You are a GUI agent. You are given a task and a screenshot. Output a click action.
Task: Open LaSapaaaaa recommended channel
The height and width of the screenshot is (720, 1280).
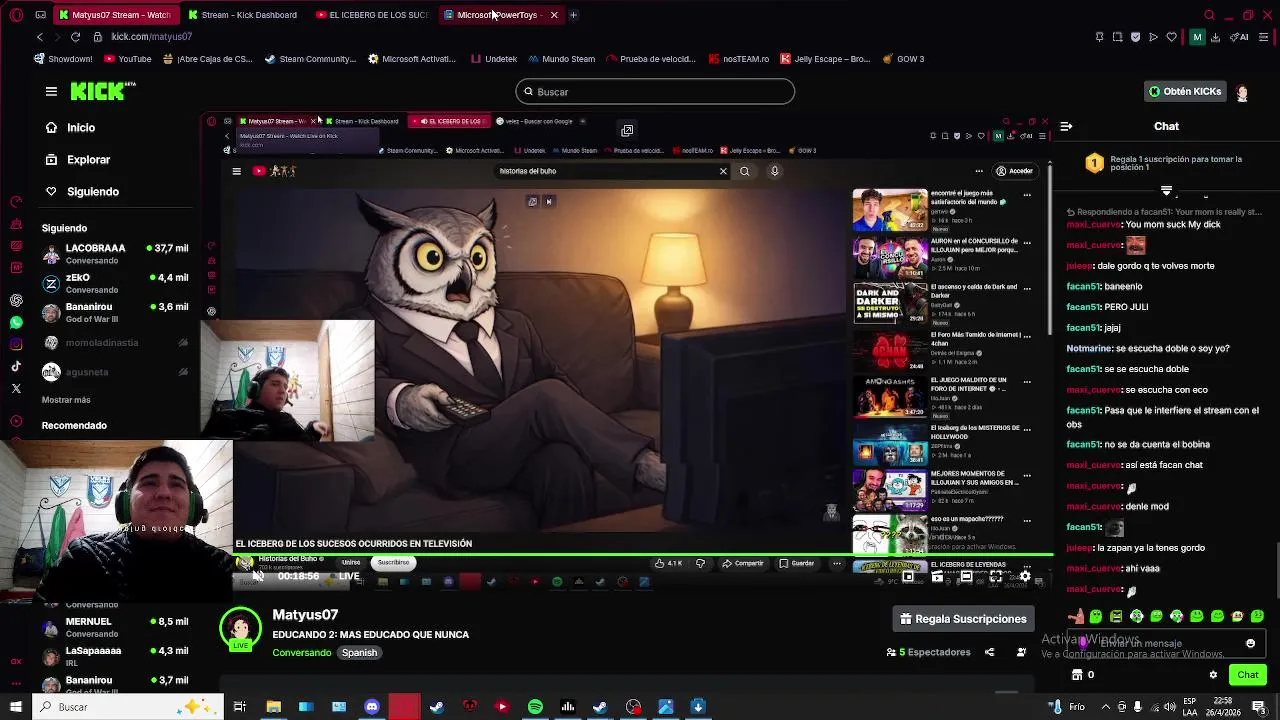pos(115,656)
